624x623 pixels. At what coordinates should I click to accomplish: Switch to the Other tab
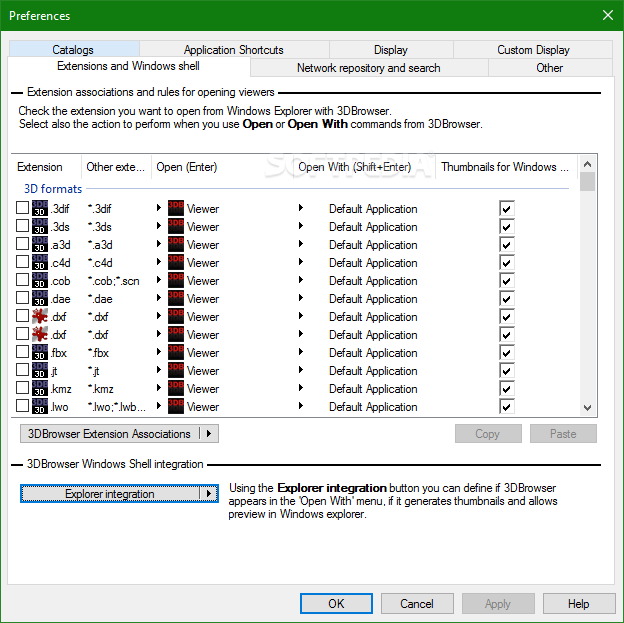pos(550,68)
